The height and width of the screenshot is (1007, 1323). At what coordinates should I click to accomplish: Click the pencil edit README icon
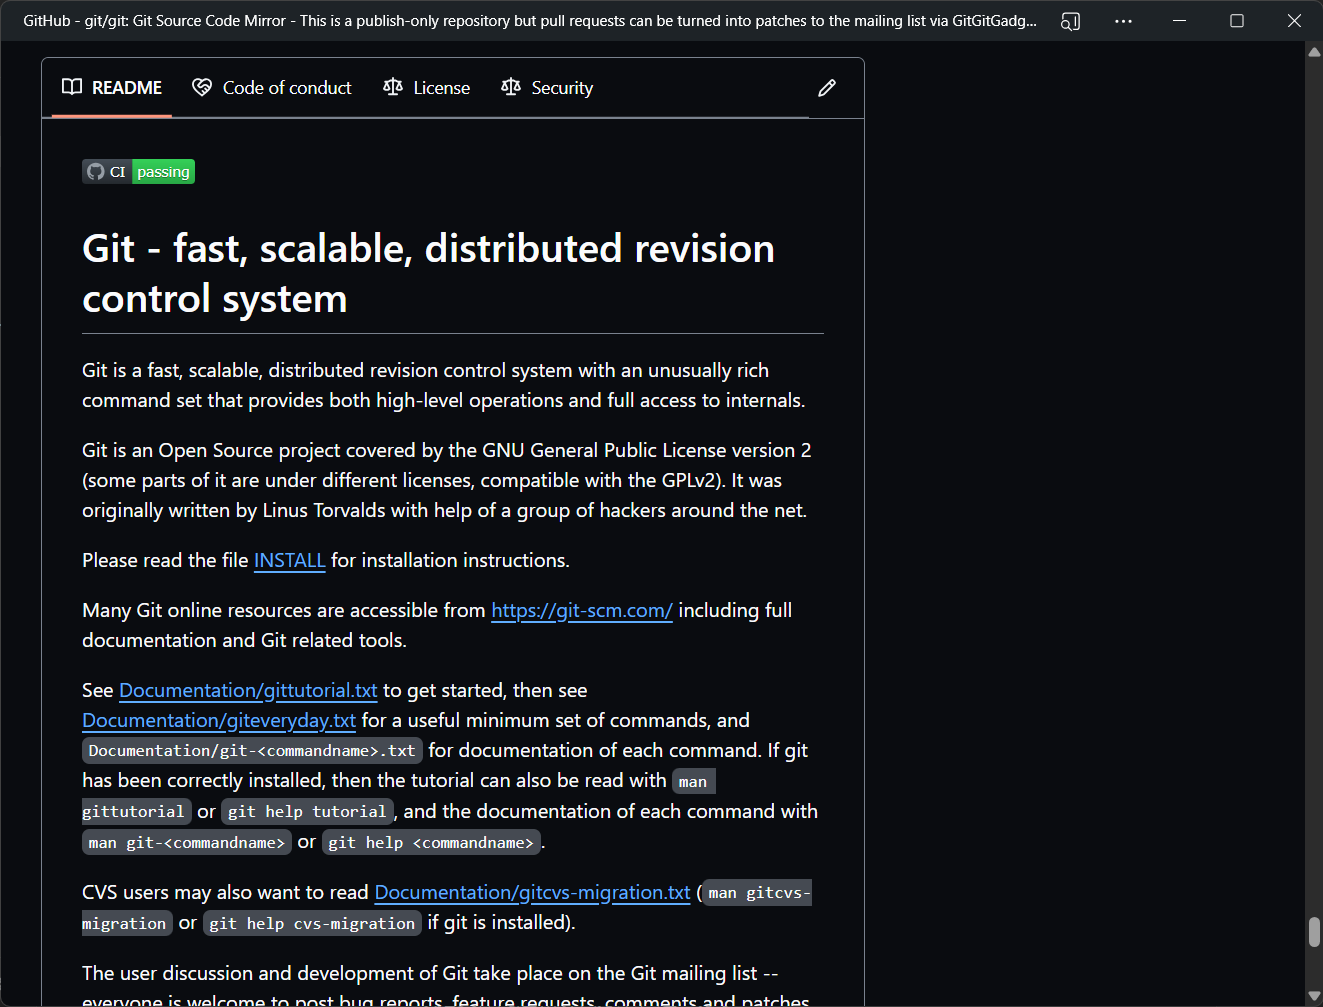click(826, 88)
